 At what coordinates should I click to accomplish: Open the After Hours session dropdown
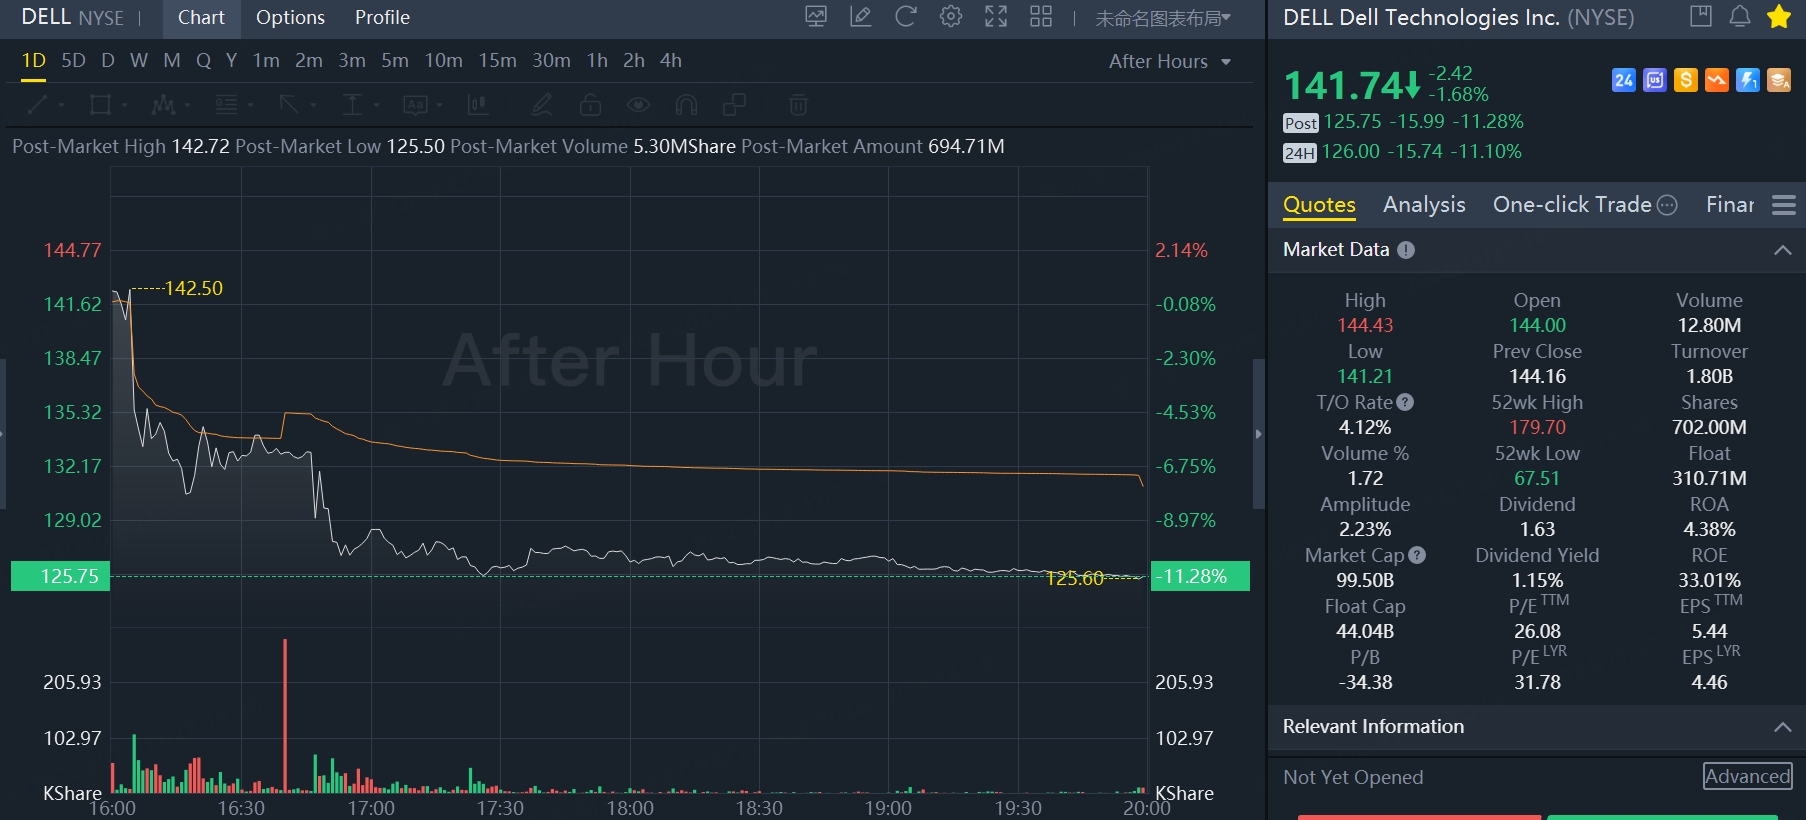coord(1169,61)
